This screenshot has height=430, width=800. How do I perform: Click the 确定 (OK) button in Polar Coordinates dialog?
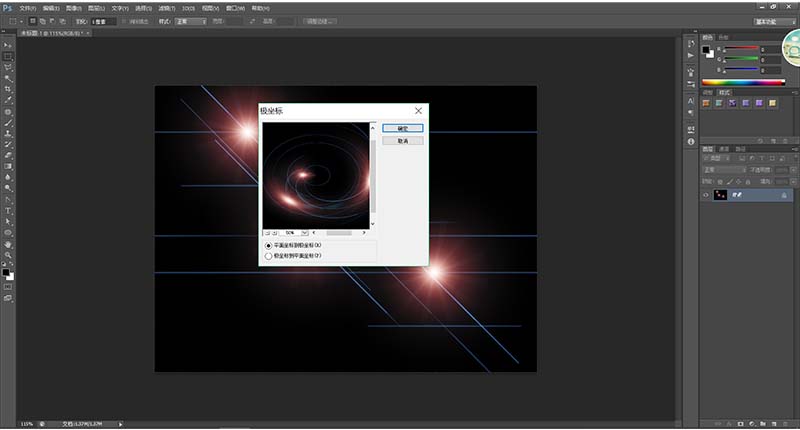(x=402, y=128)
